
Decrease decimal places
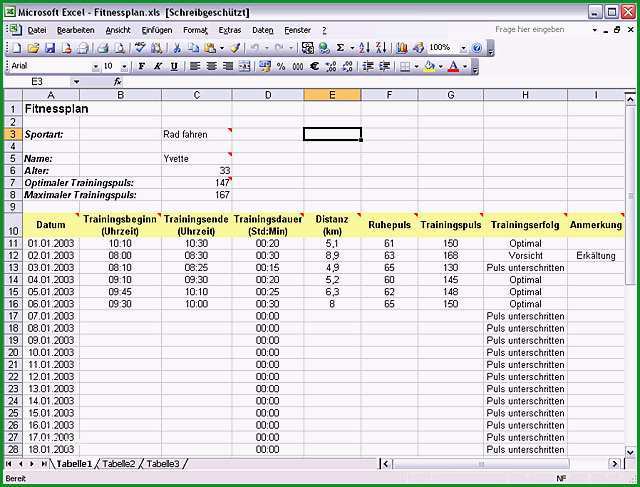tap(347, 66)
